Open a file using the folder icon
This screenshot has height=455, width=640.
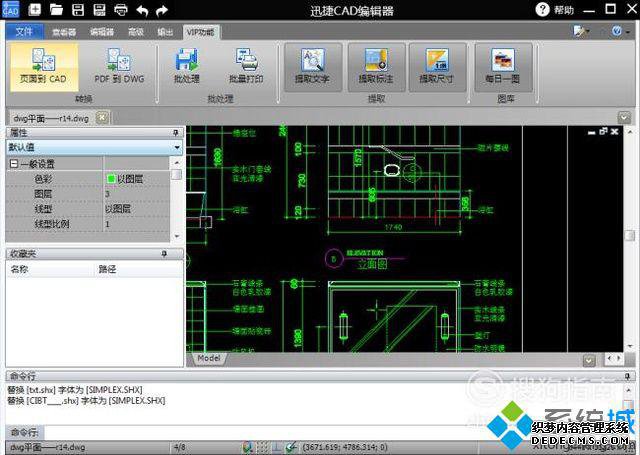[x=56, y=9]
